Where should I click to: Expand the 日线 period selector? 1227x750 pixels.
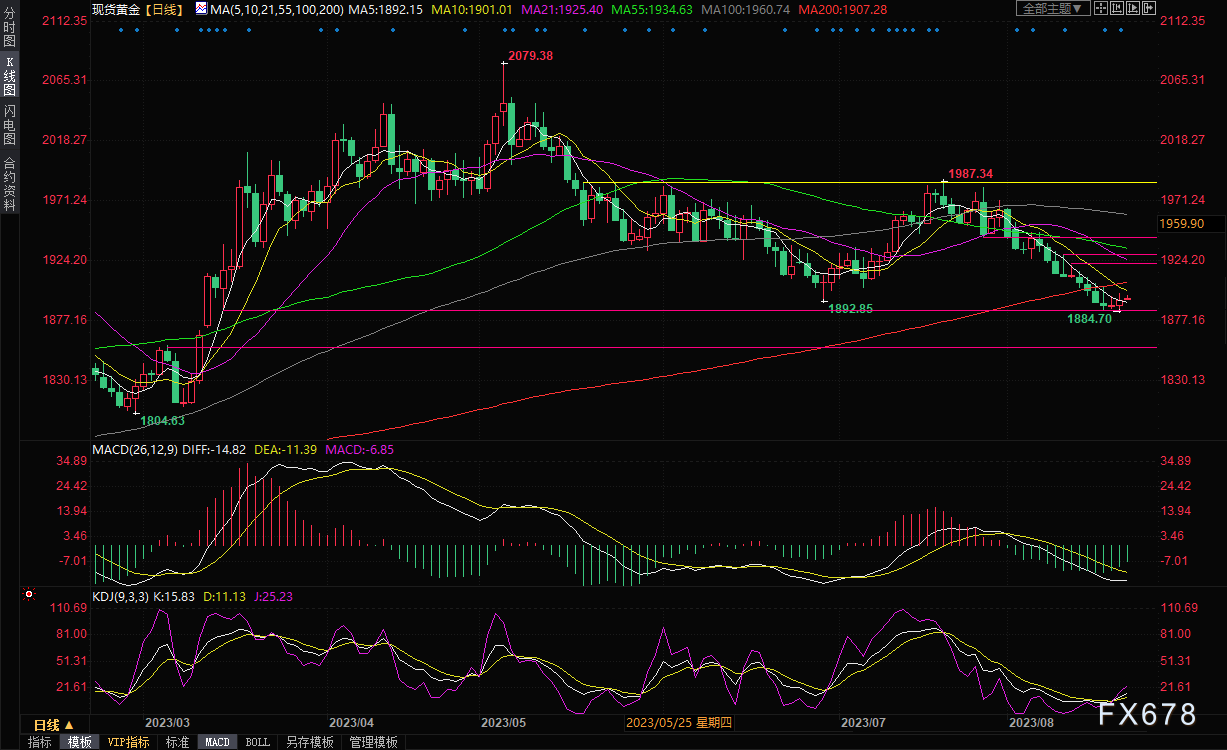point(54,724)
